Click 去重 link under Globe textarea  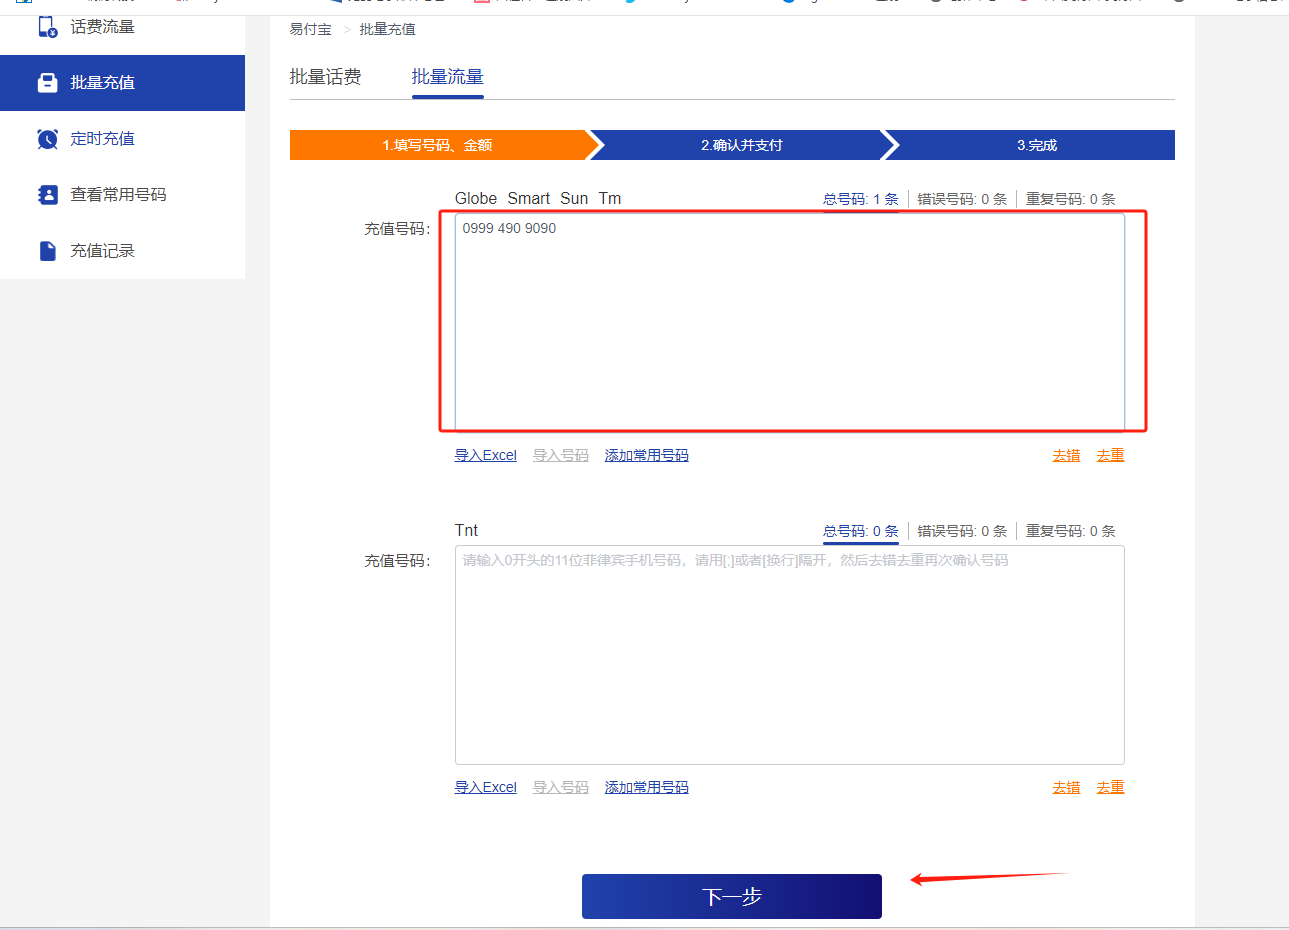pyautogui.click(x=1110, y=455)
